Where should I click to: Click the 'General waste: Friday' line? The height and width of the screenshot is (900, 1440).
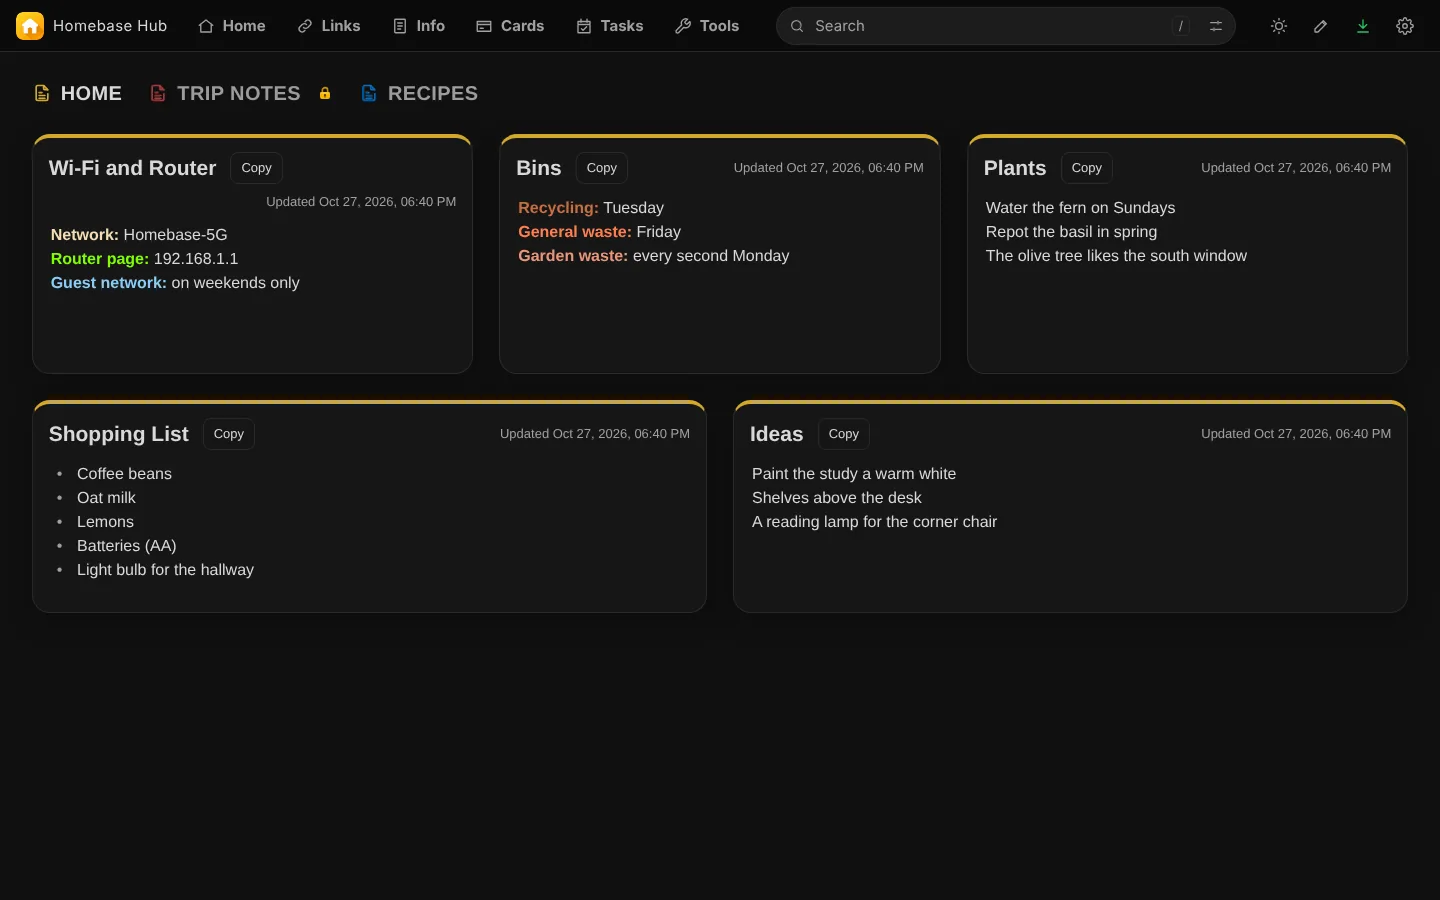coord(599,232)
